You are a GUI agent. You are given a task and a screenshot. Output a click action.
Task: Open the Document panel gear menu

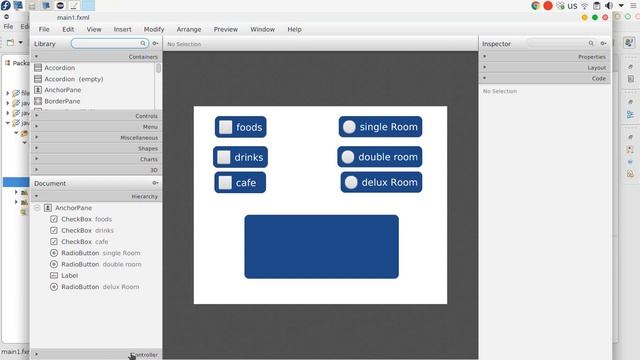pyautogui.click(x=156, y=183)
